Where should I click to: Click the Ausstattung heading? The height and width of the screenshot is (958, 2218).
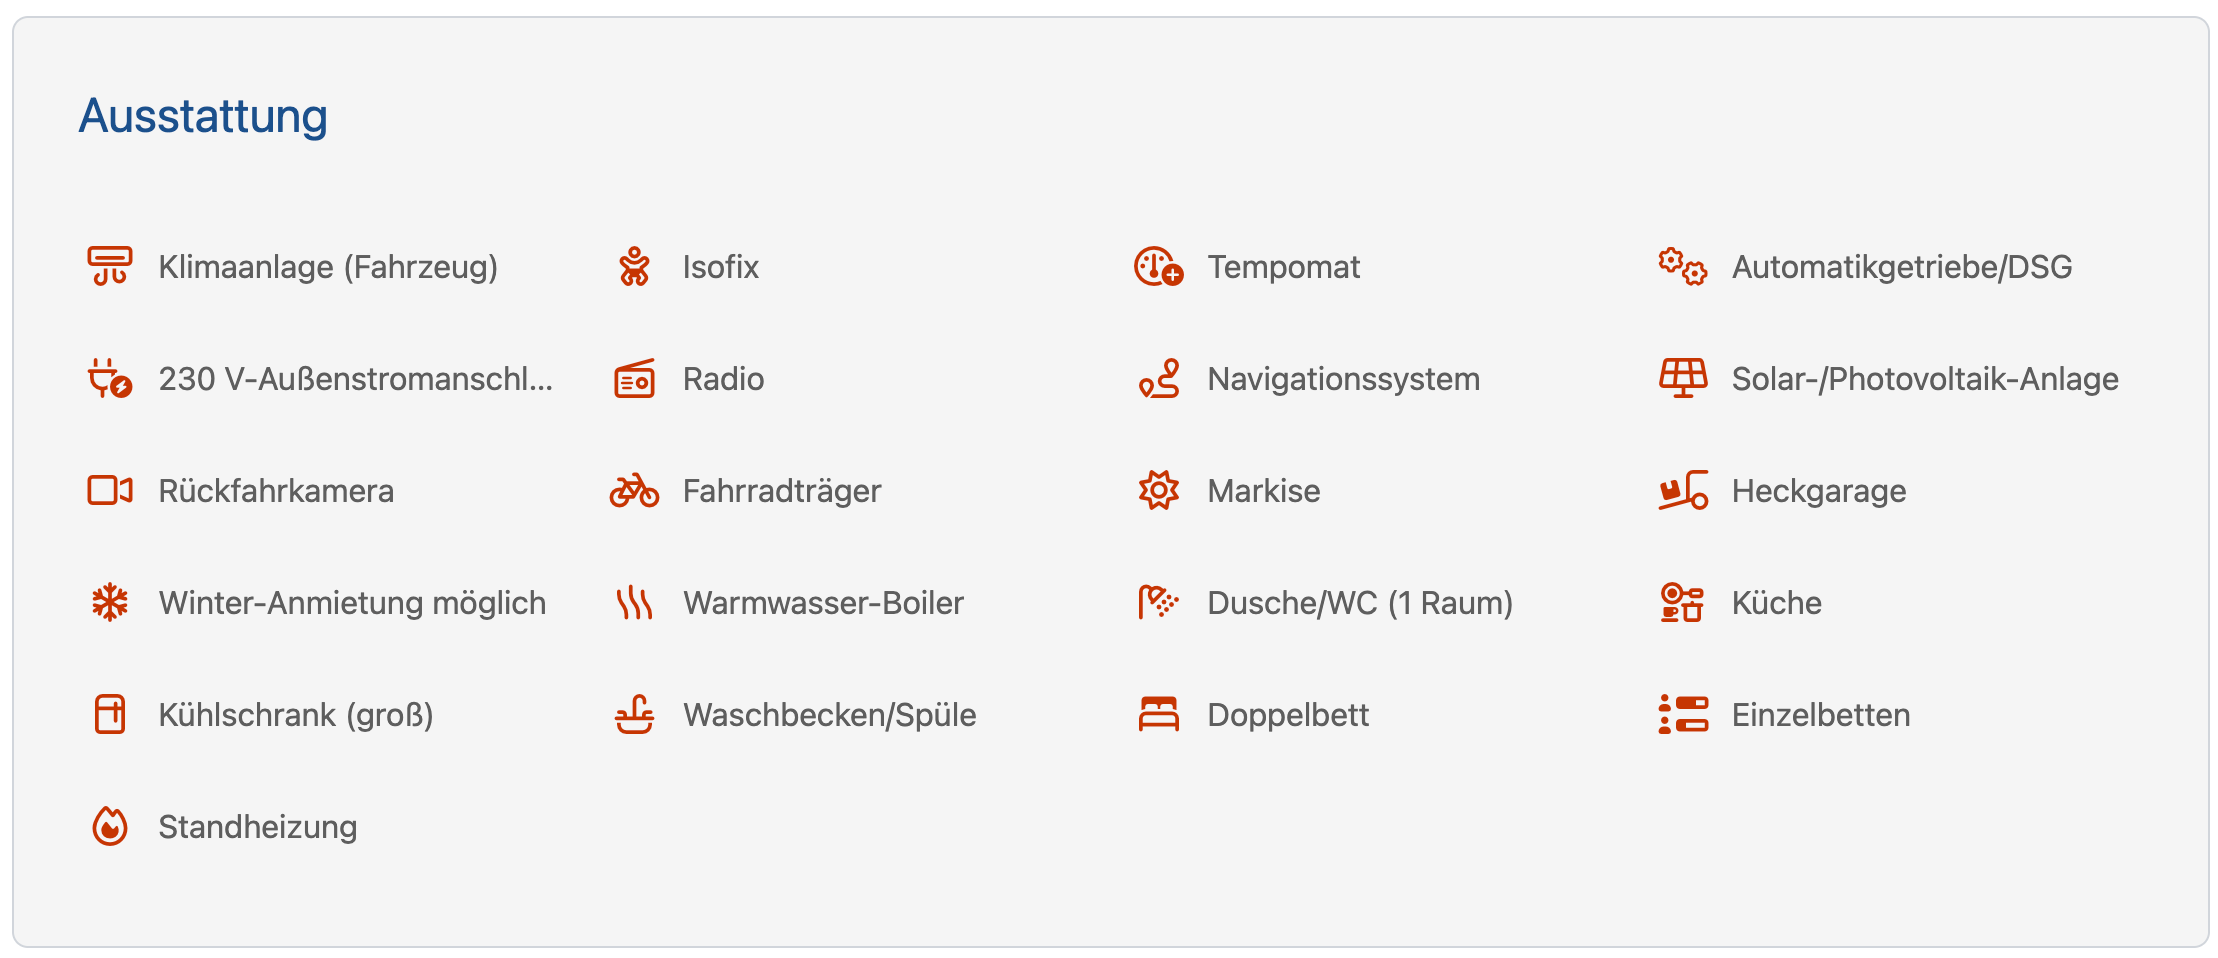point(203,116)
